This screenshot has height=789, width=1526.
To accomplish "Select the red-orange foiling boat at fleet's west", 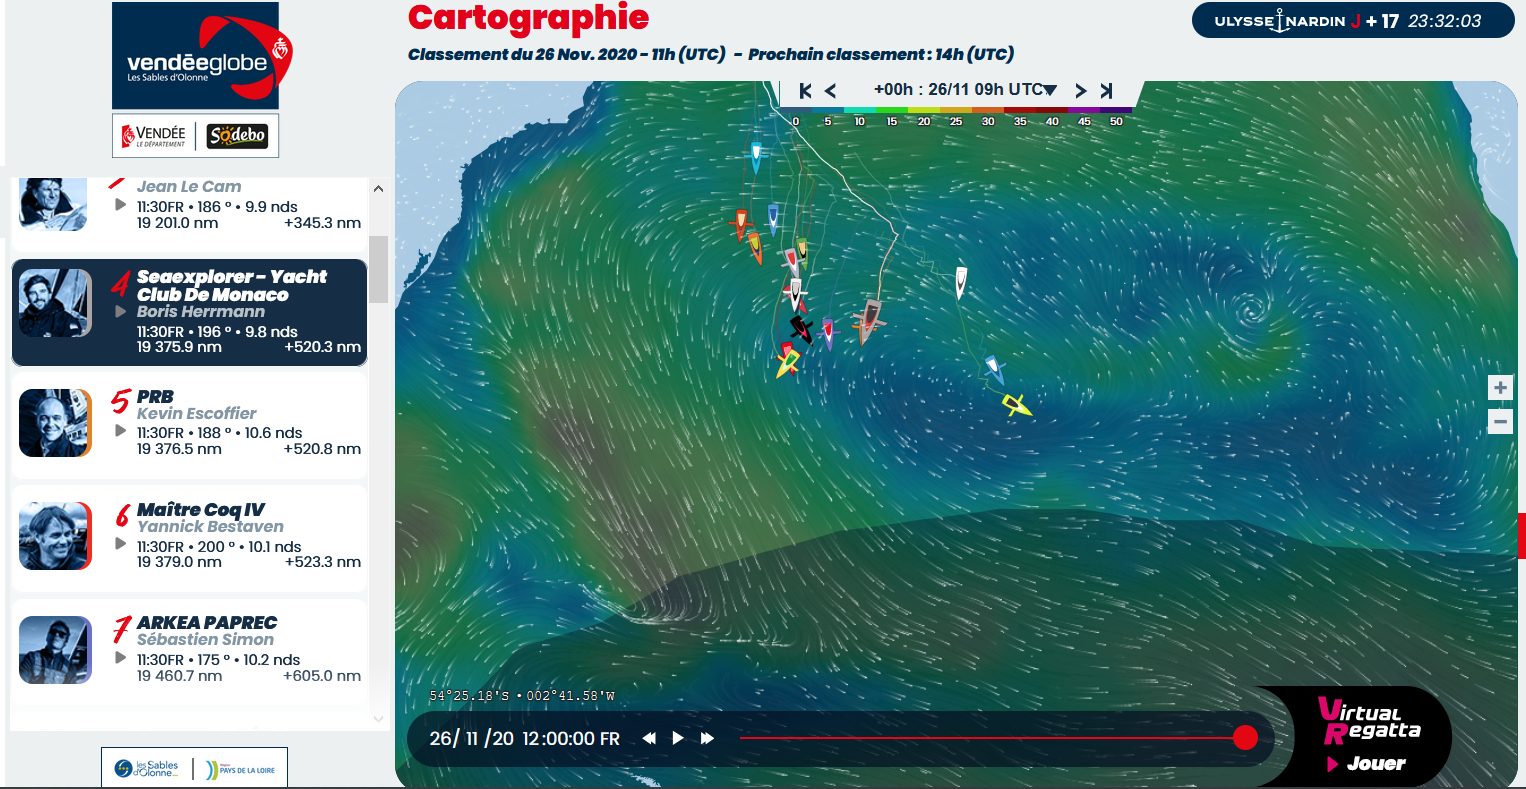I will (741, 224).
